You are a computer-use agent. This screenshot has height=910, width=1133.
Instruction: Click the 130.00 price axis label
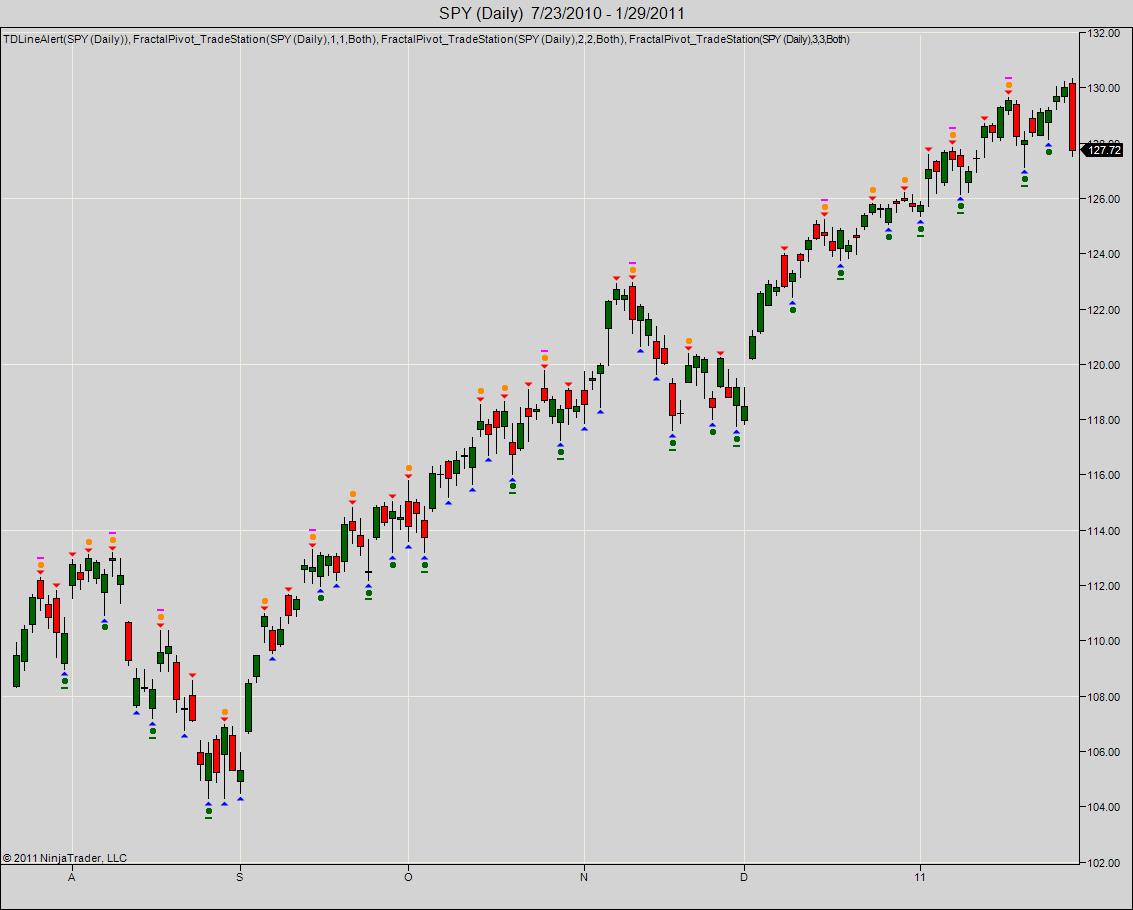[x=1104, y=88]
